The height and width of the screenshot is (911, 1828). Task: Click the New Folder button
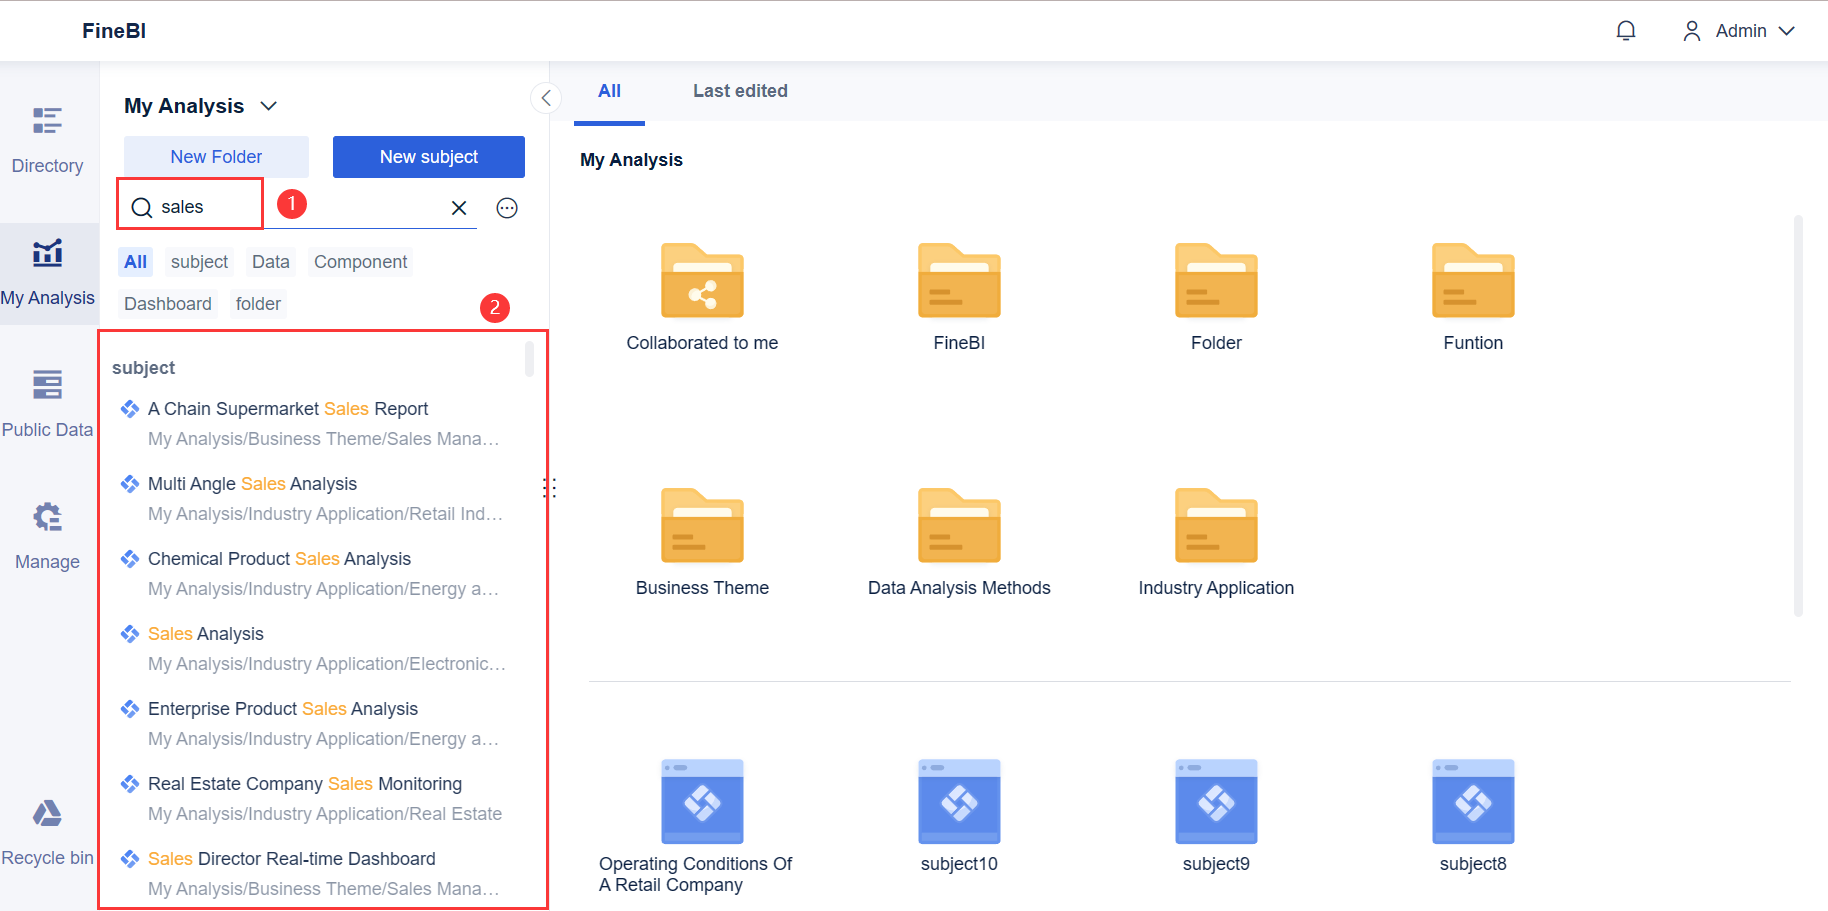(x=216, y=156)
